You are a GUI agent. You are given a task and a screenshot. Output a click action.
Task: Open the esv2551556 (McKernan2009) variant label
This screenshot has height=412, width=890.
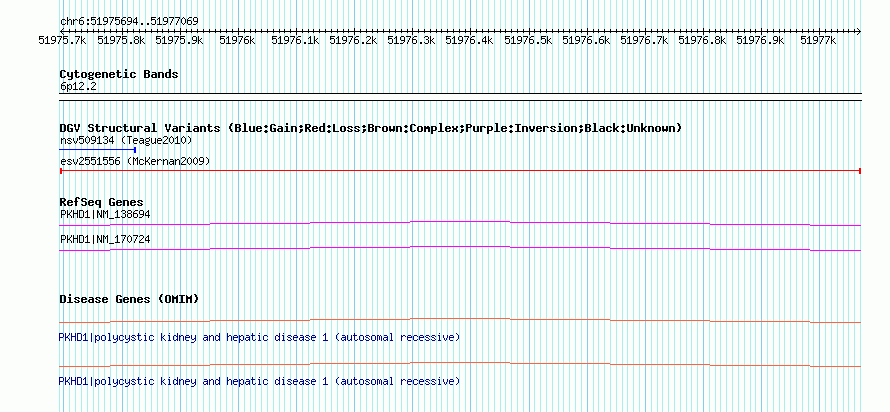(135, 162)
